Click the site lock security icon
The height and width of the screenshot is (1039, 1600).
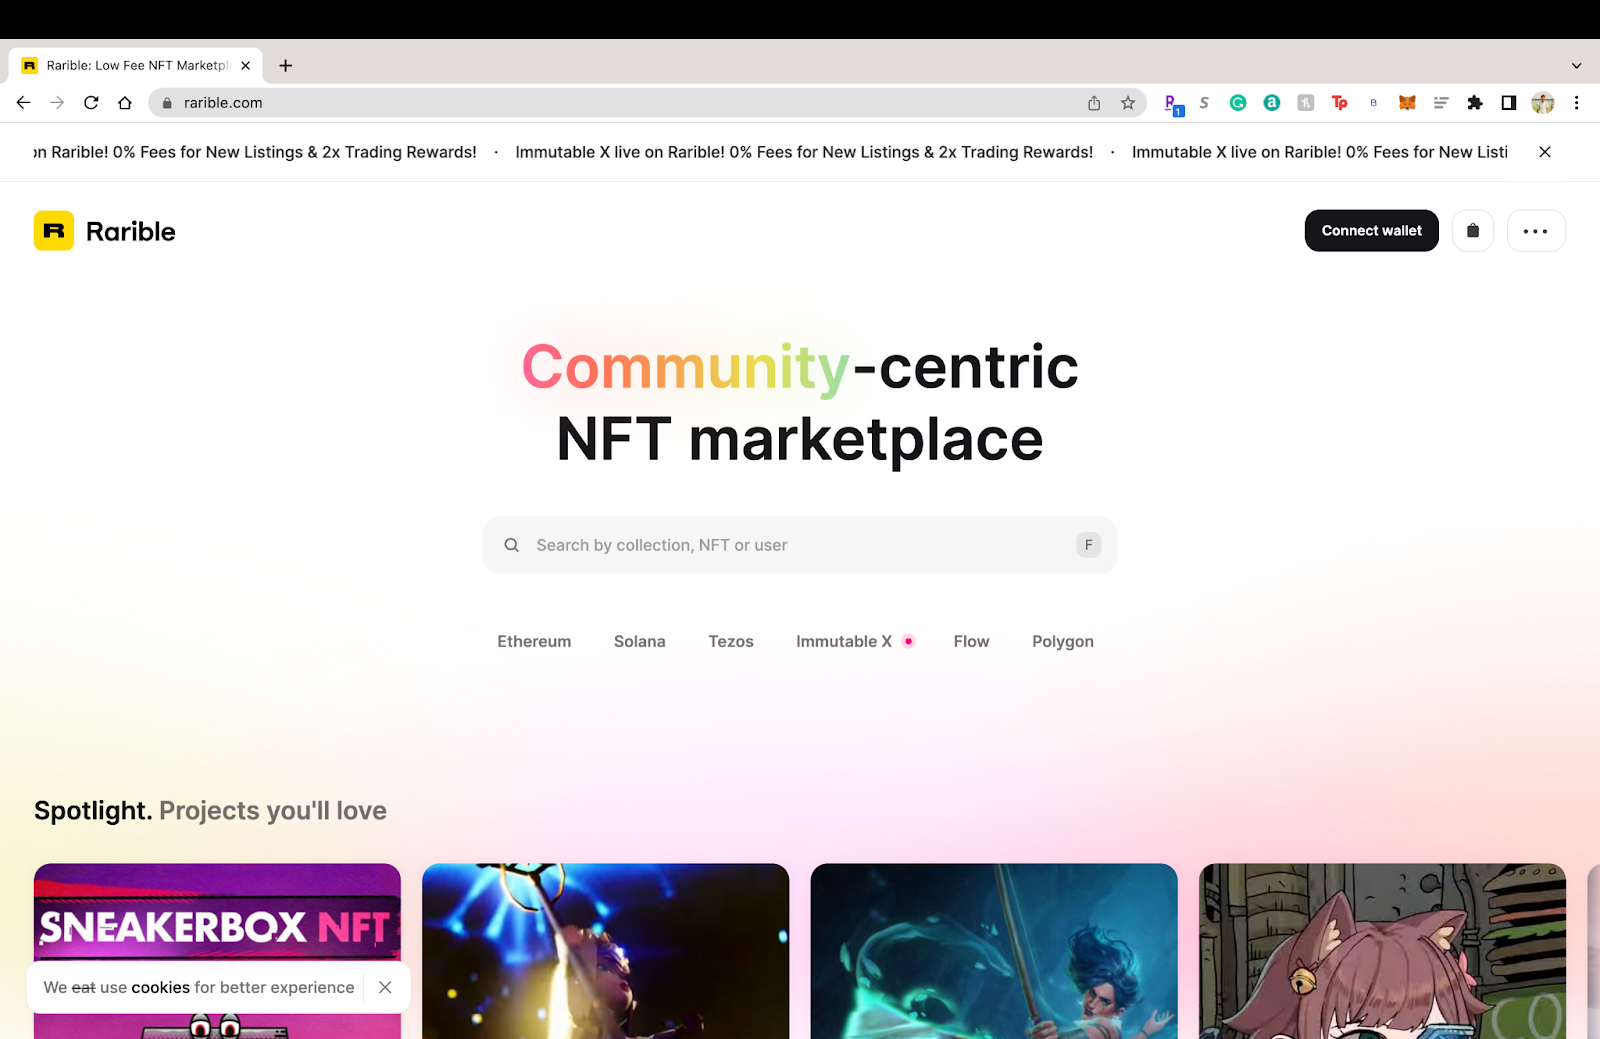pos(167,103)
